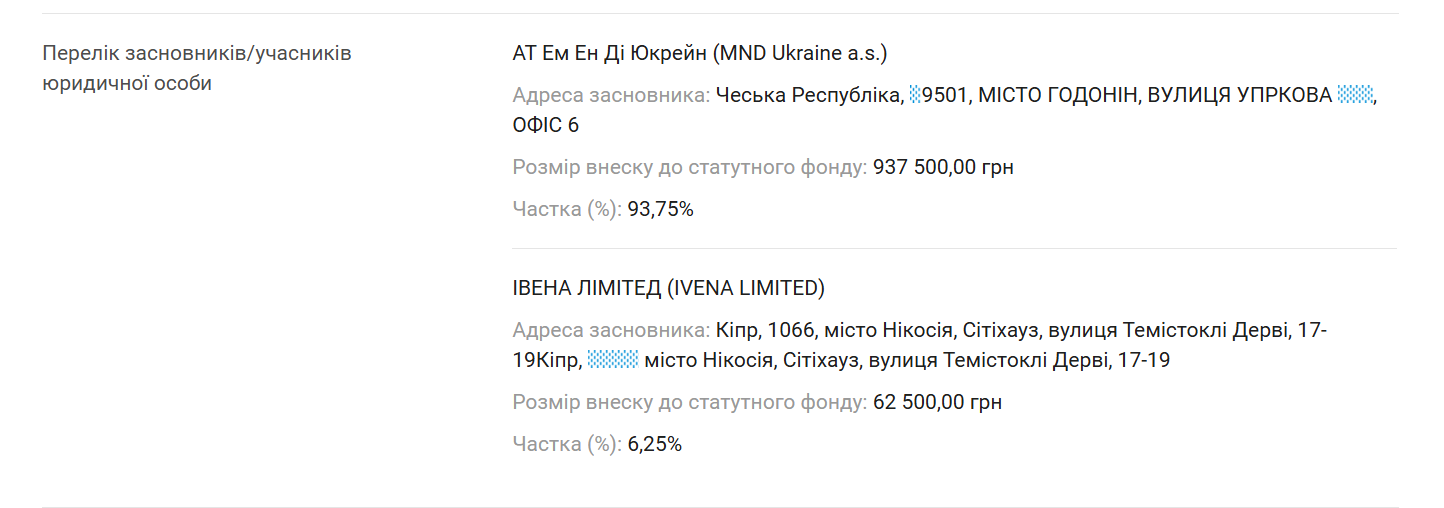The image size is (1444, 508).
Task: Click the Чеська Республіка address text
Action: (808, 95)
